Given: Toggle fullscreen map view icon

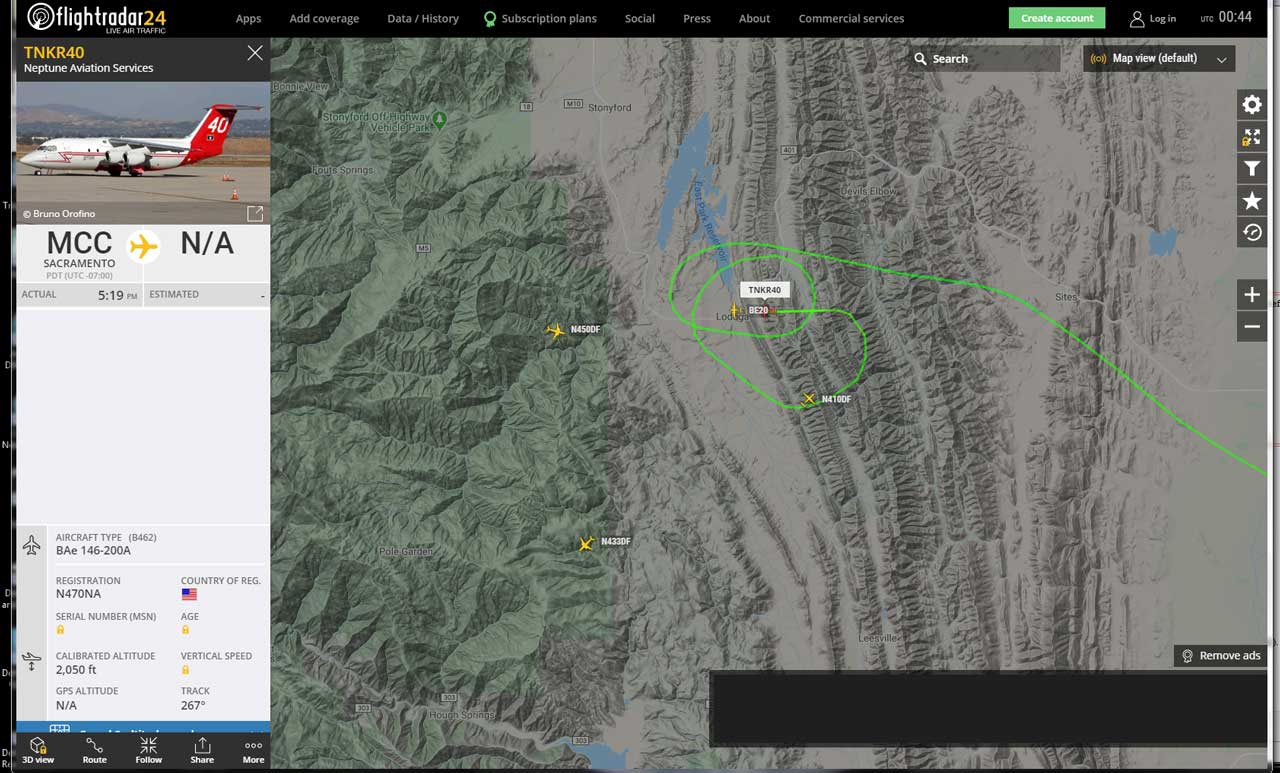Looking at the screenshot, I should pos(1252,137).
